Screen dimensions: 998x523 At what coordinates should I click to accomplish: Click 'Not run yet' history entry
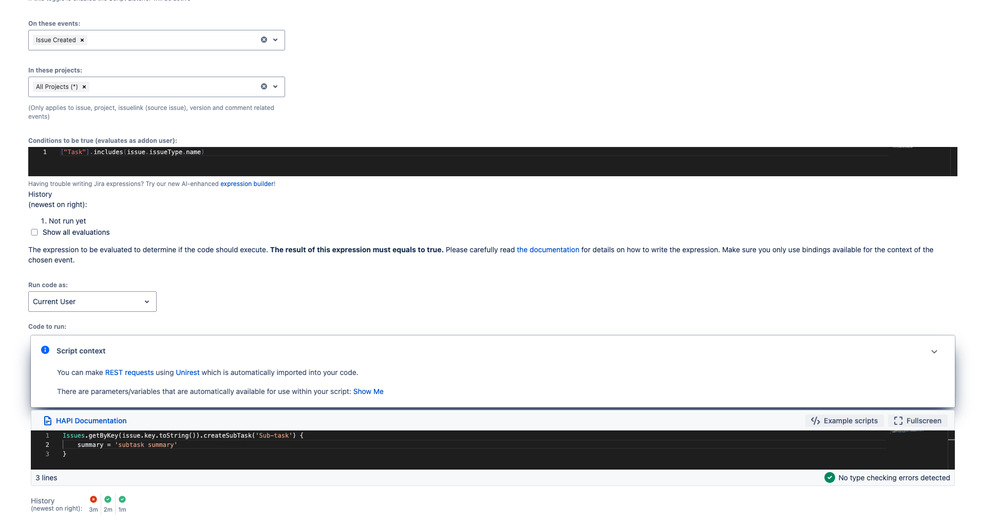[x=67, y=221]
